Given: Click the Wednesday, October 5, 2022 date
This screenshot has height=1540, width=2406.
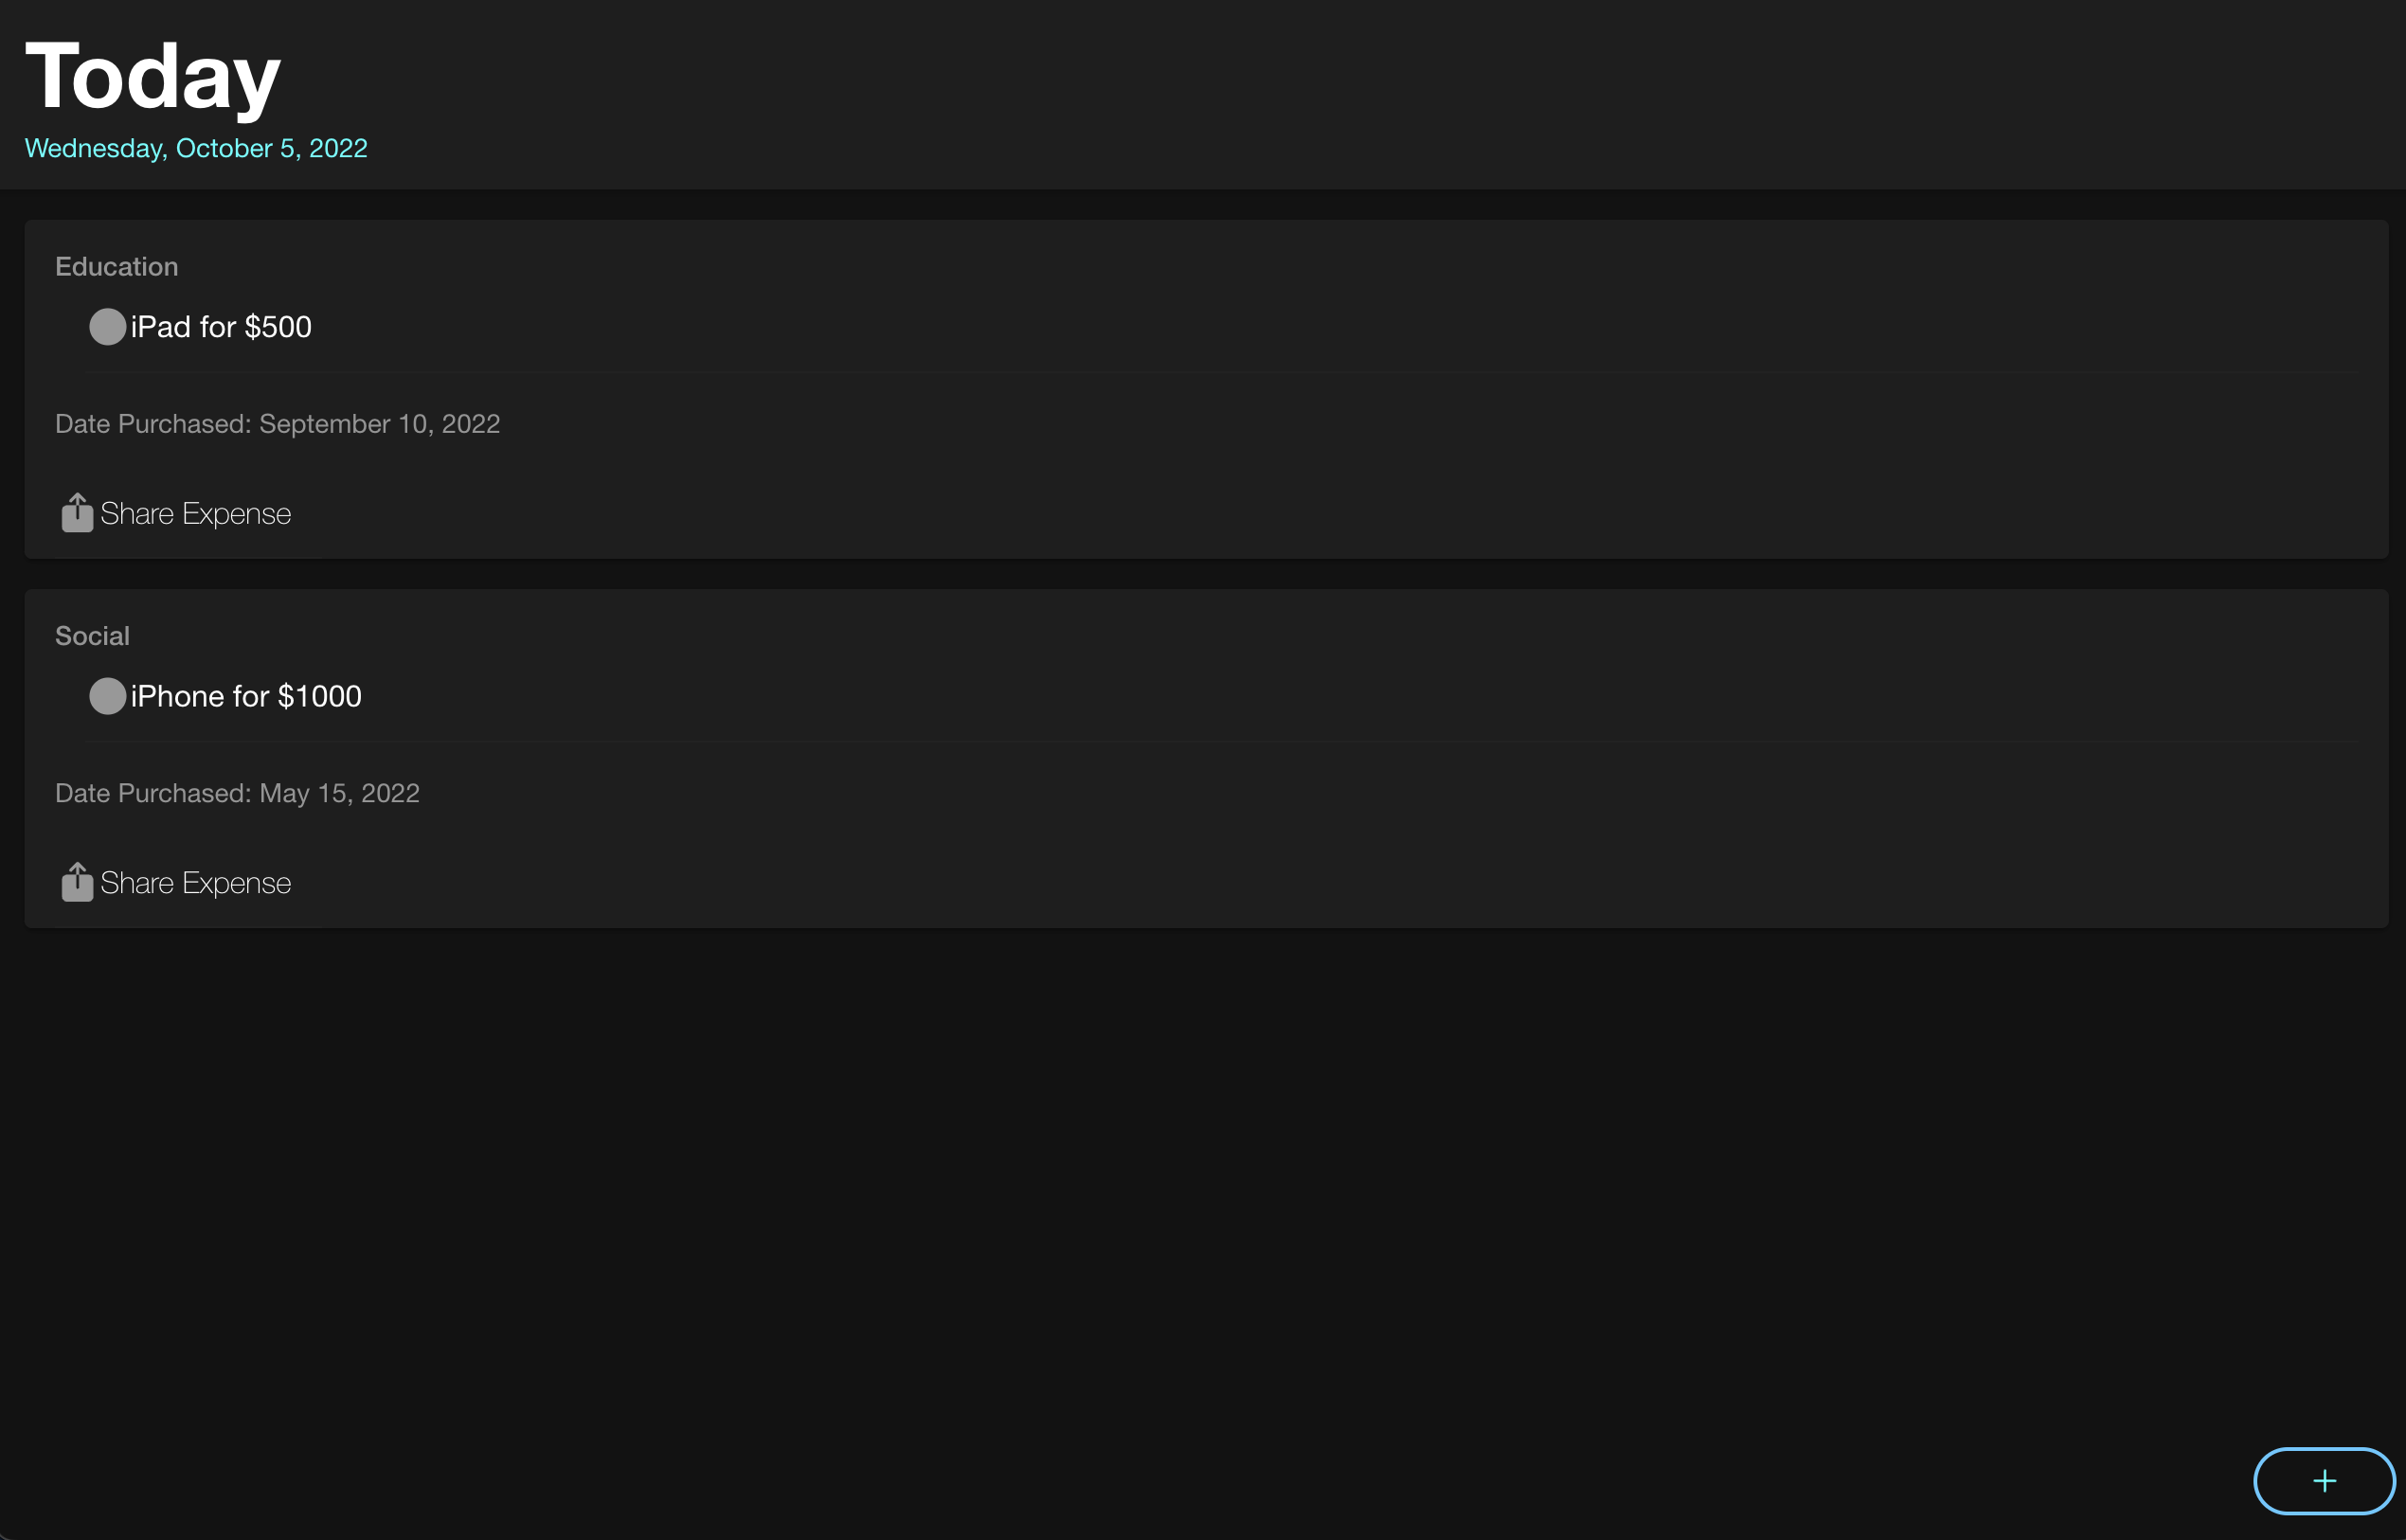Looking at the screenshot, I should pos(196,148).
